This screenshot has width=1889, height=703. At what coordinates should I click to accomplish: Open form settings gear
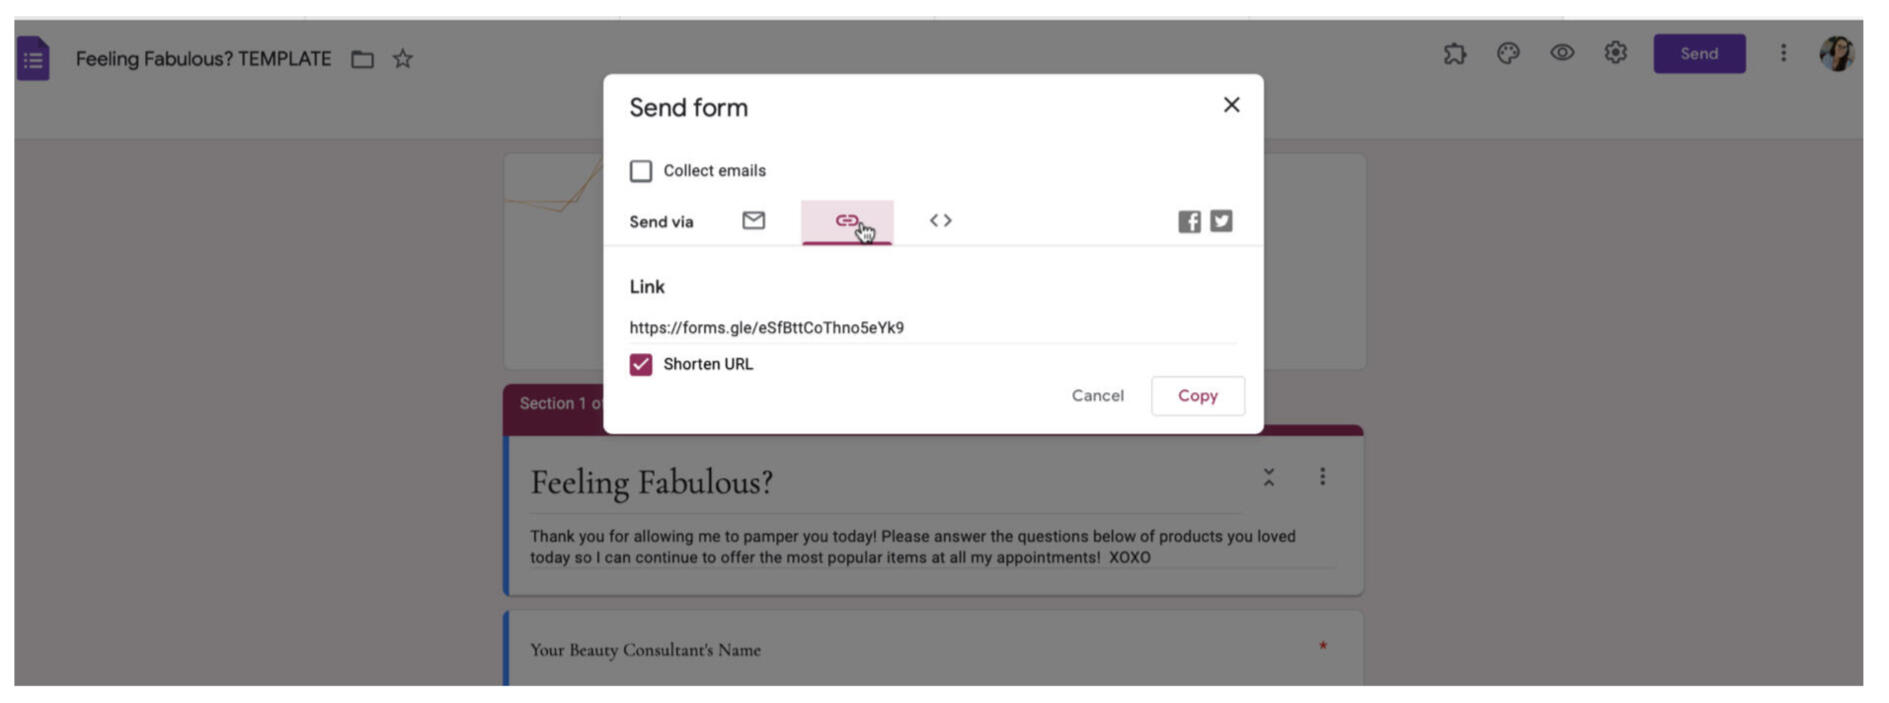(1615, 53)
